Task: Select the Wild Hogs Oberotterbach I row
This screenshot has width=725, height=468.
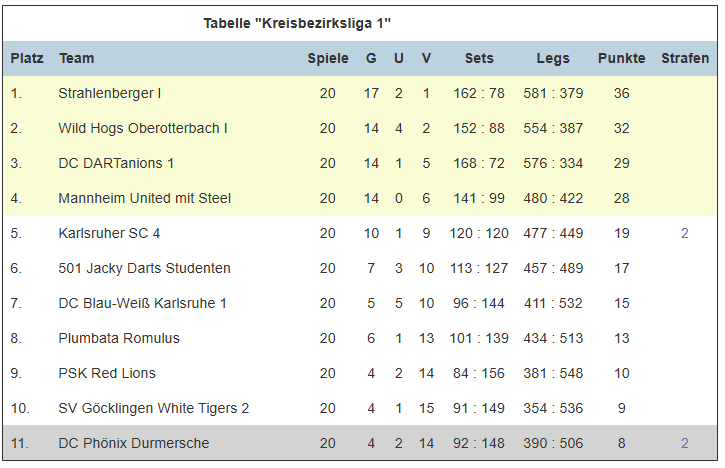Action: click(x=360, y=129)
